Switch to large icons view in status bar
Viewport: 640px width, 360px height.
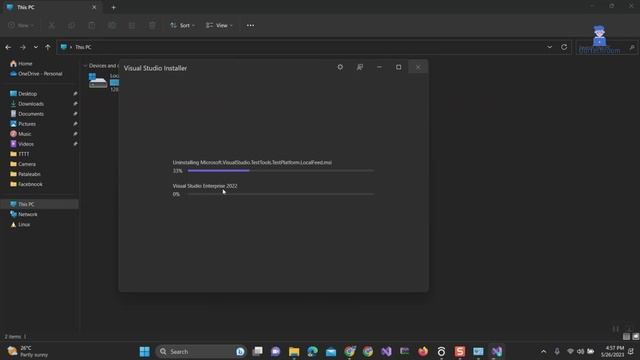(636, 337)
